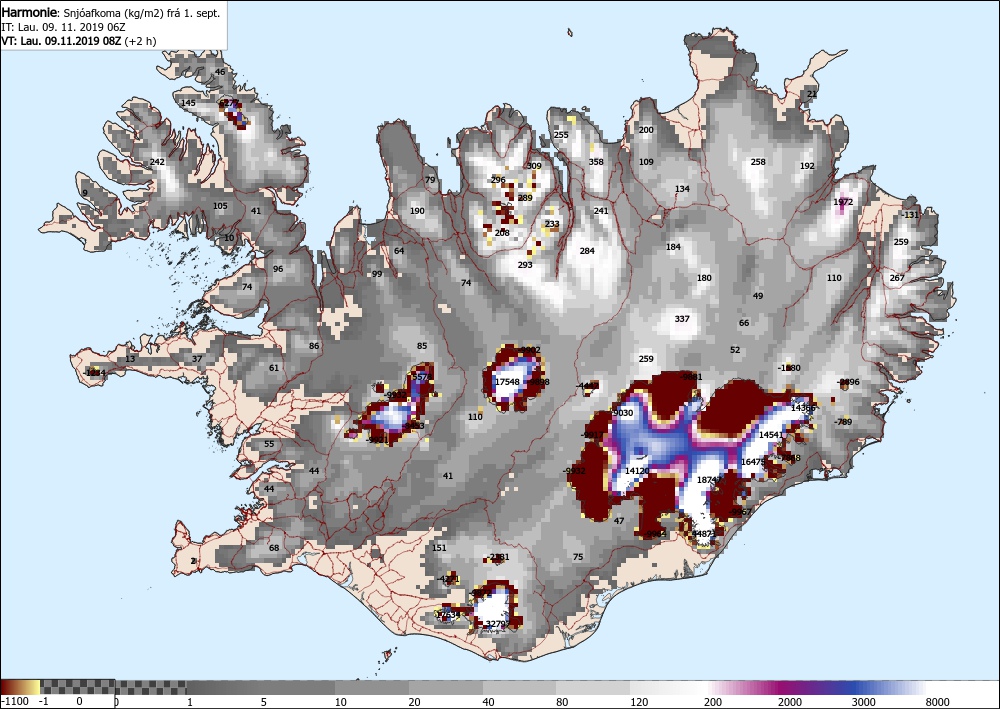
Task: Click the legend label -1100
Action: (15, 702)
